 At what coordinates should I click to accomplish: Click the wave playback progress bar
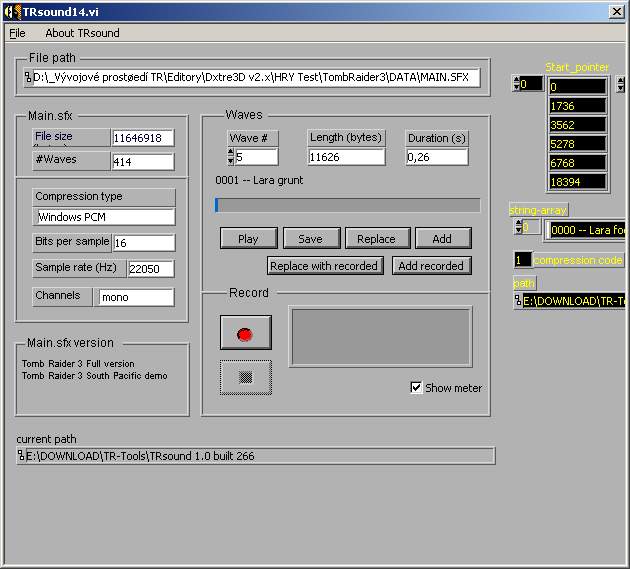348,205
